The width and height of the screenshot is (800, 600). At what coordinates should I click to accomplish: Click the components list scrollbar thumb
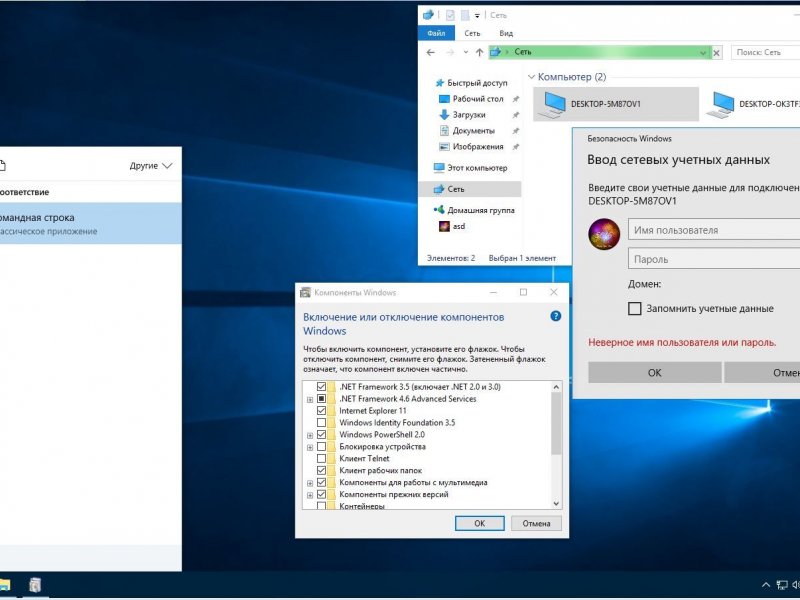tap(556, 423)
